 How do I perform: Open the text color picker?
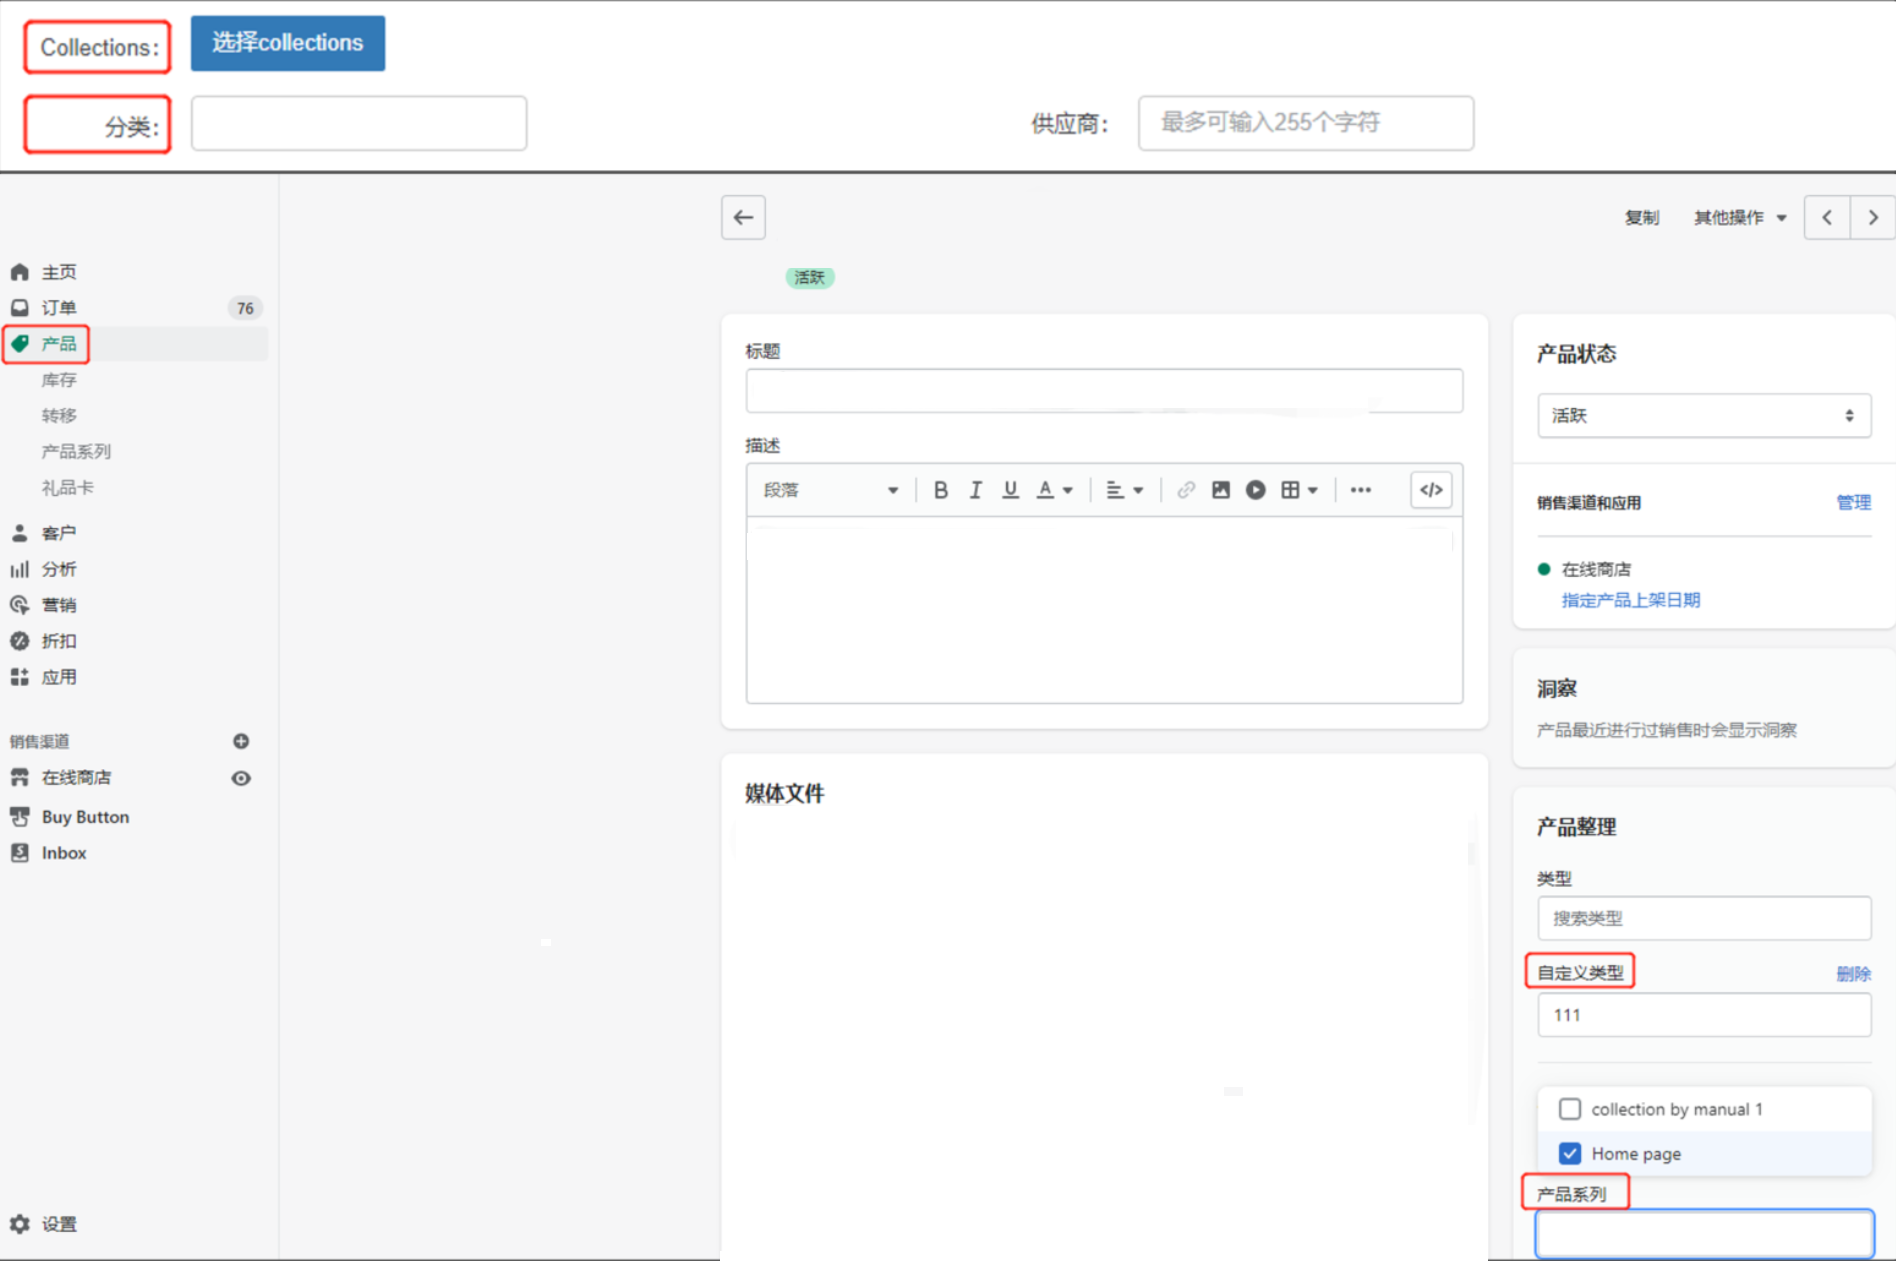coord(1054,490)
